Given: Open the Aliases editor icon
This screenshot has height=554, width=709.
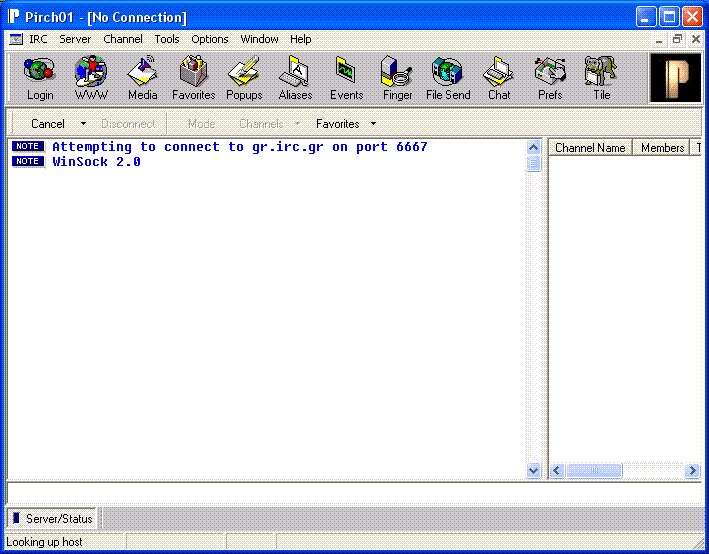Looking at the screenshot, I should click(x=295, y=78).
